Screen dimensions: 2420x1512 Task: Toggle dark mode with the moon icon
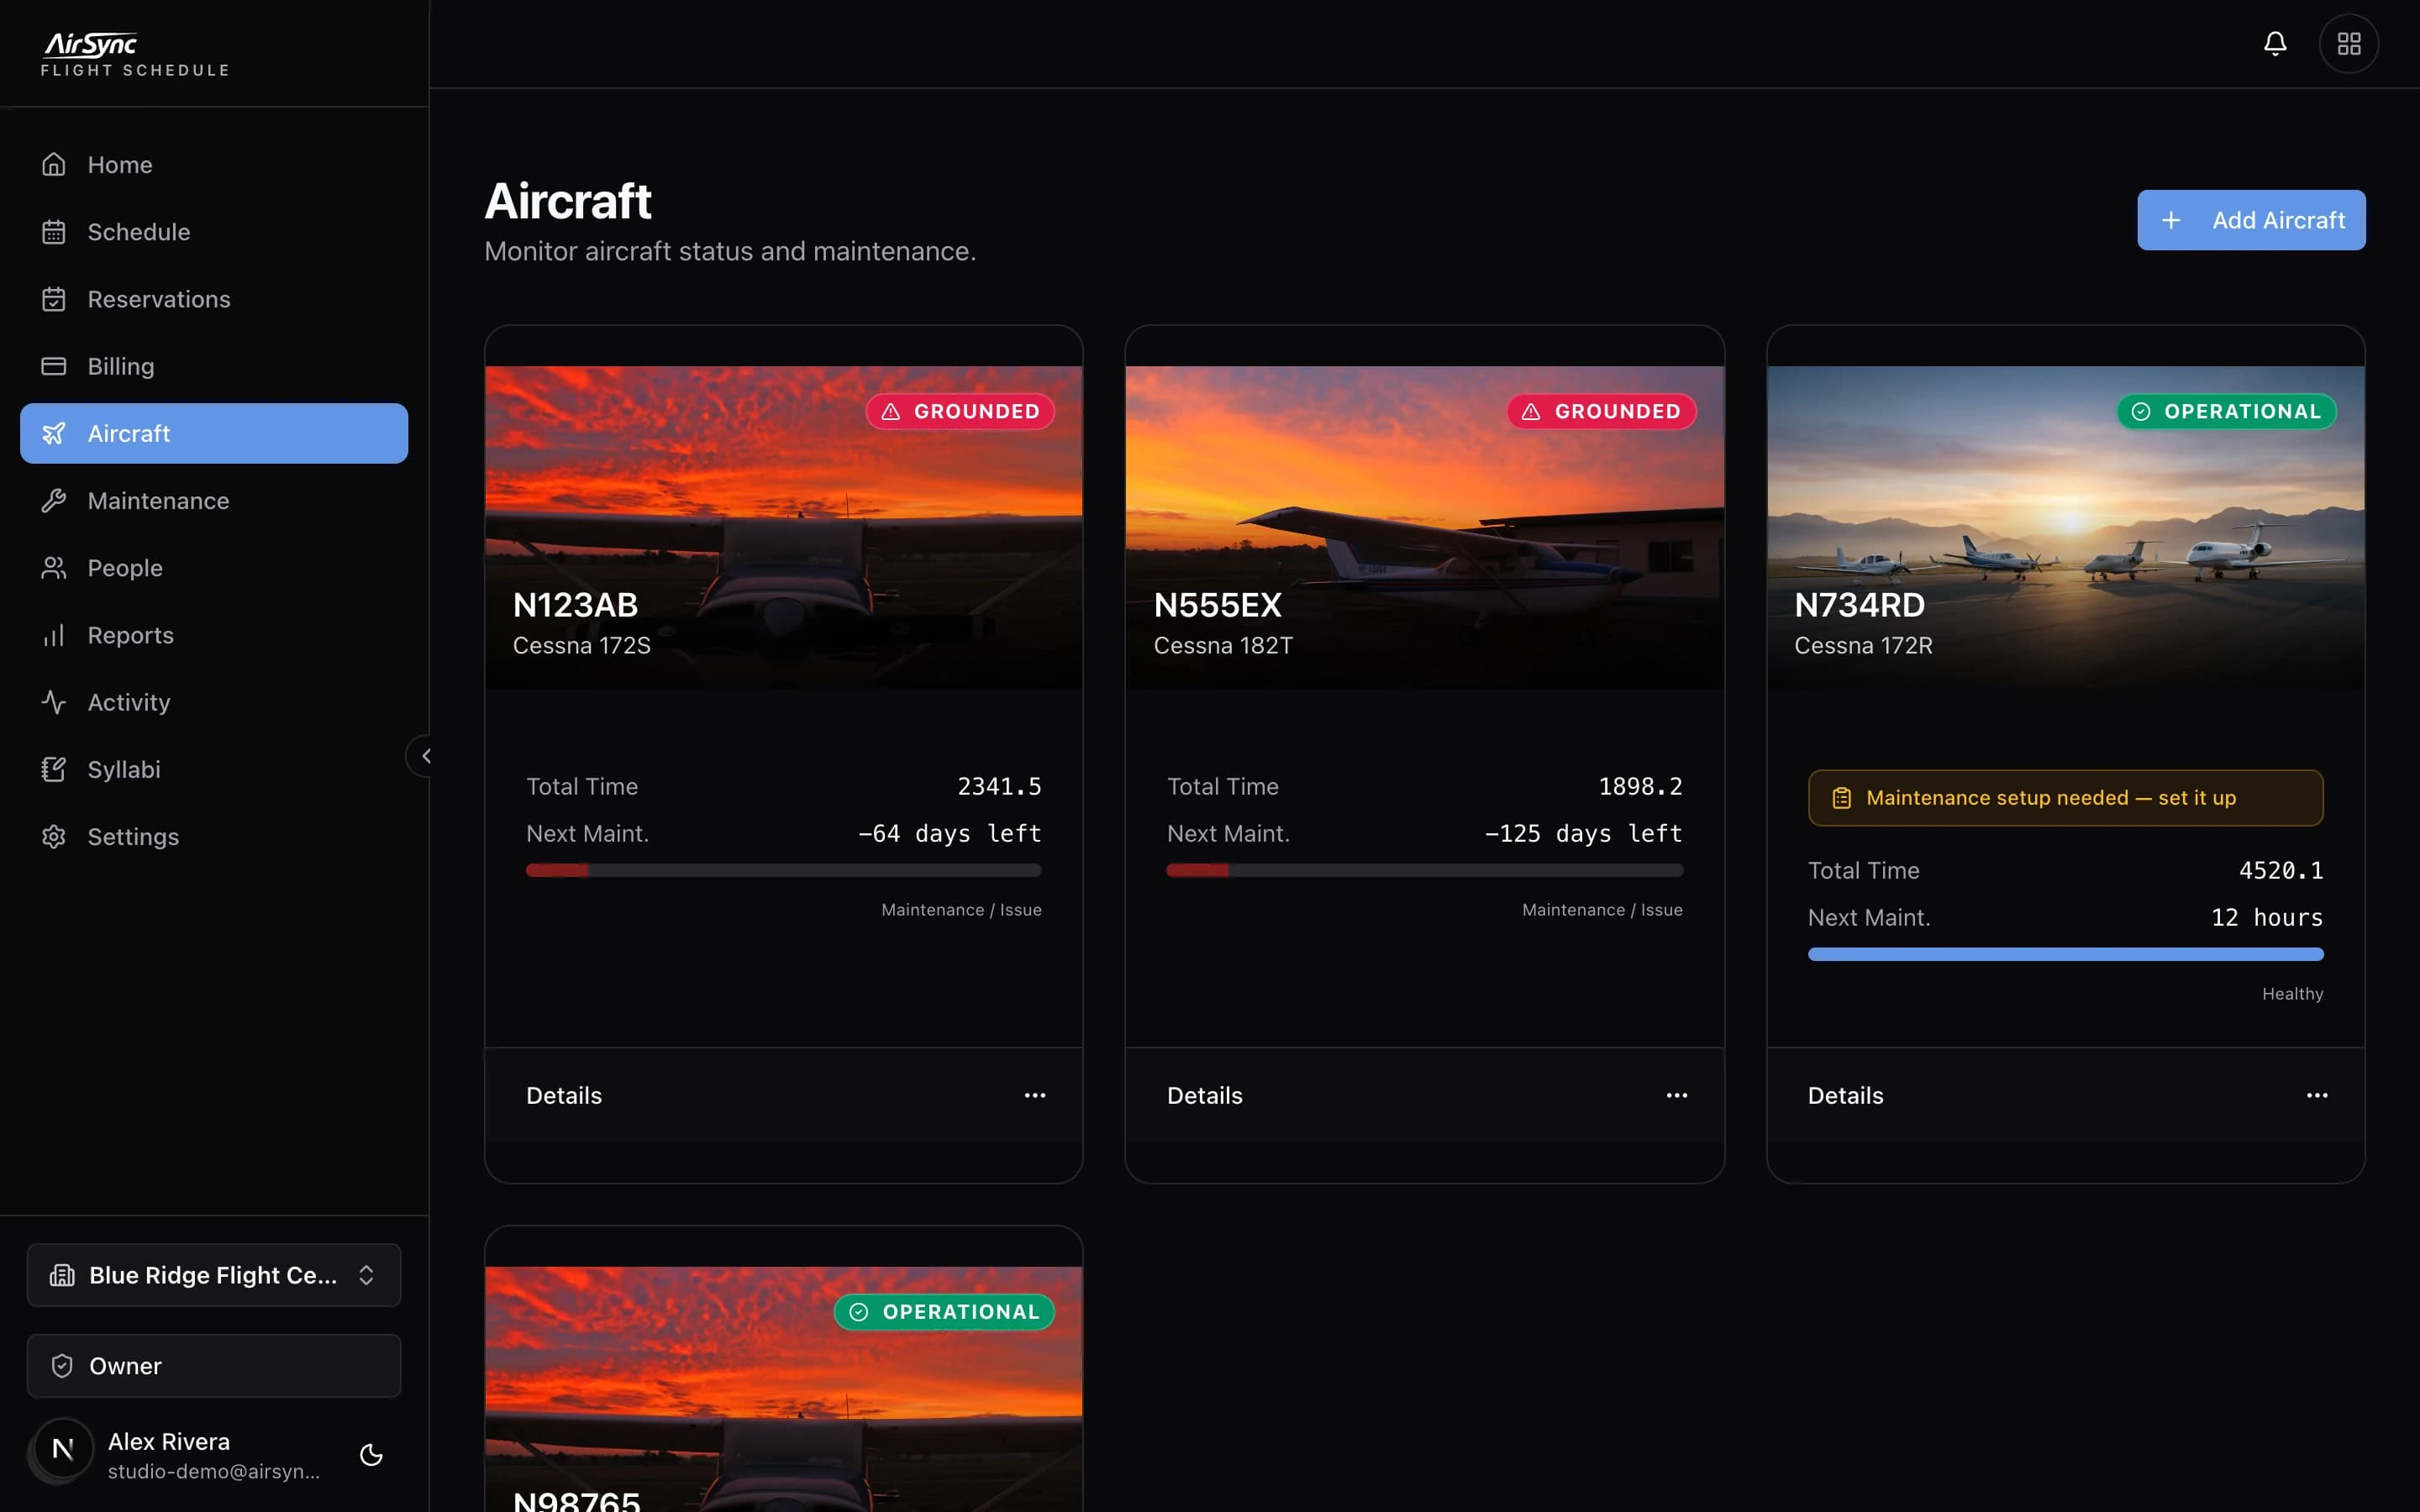tap(371, 1455)
